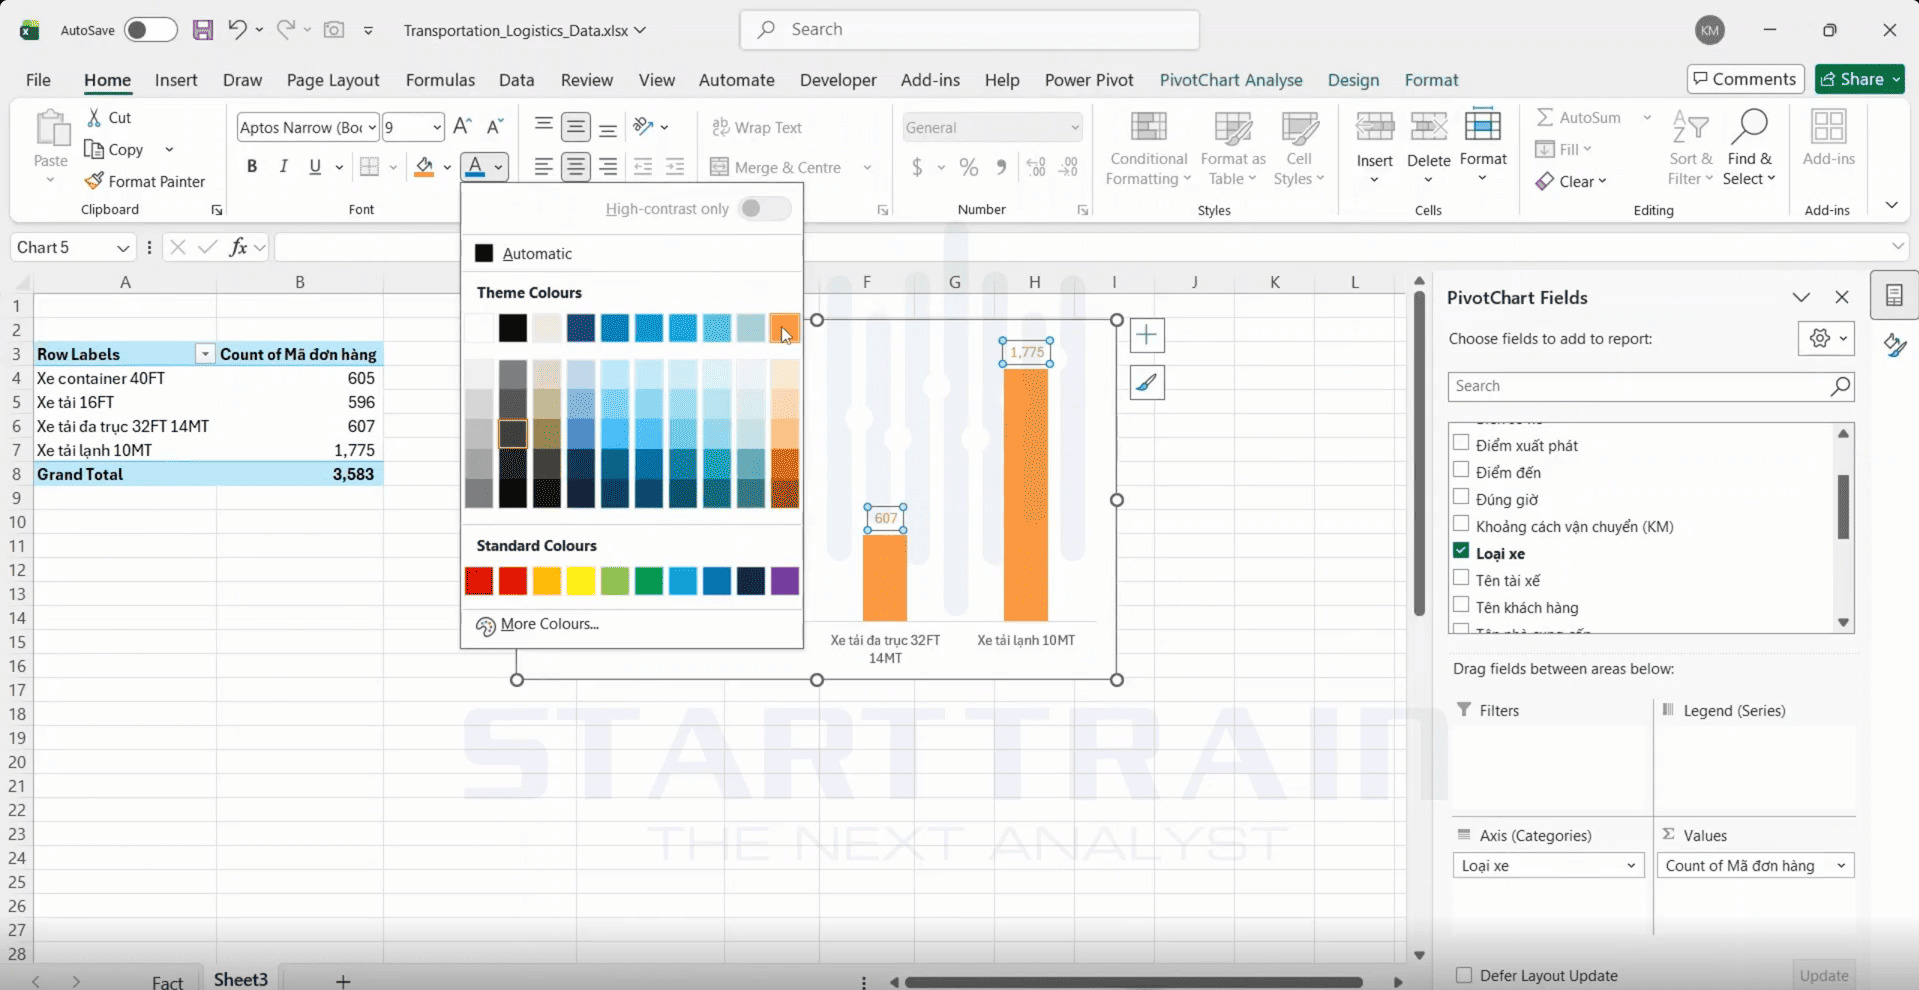1919x990 pixels.
Task: Open the font size dropdown
Action: click(437, 127)
